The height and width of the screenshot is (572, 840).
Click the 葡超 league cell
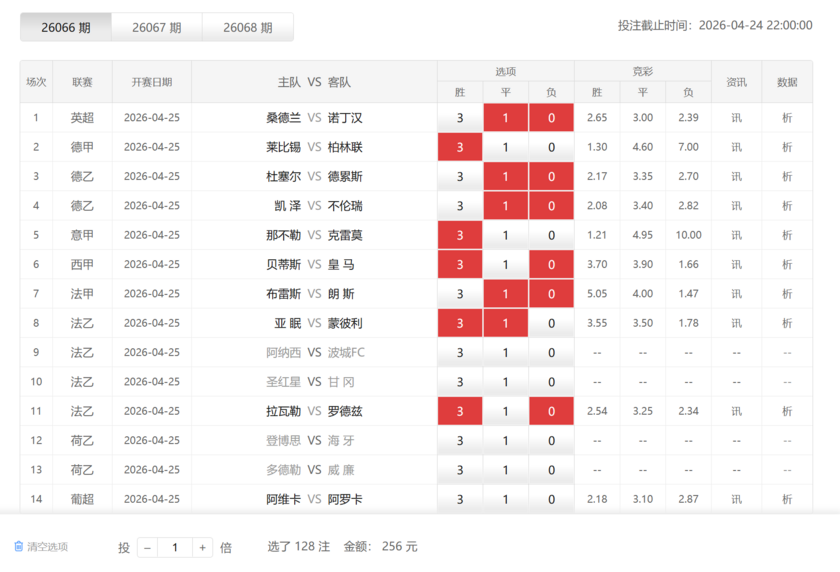[82, 499]
